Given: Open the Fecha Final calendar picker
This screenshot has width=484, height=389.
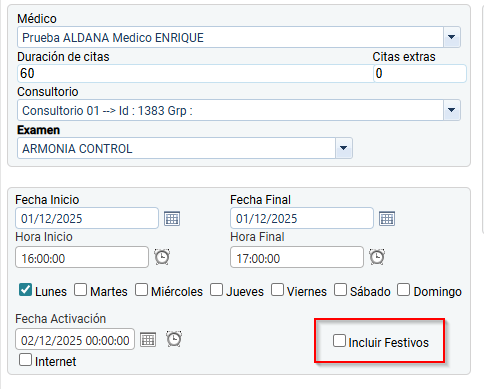Looking at the screenshot, I should (387, 219).
